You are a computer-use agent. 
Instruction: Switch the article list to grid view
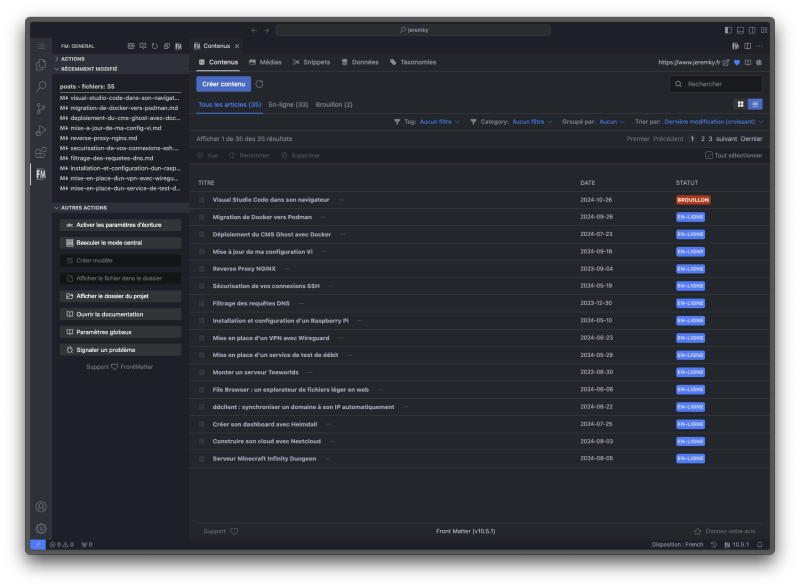pyautogui.click(x=740, y=104)
